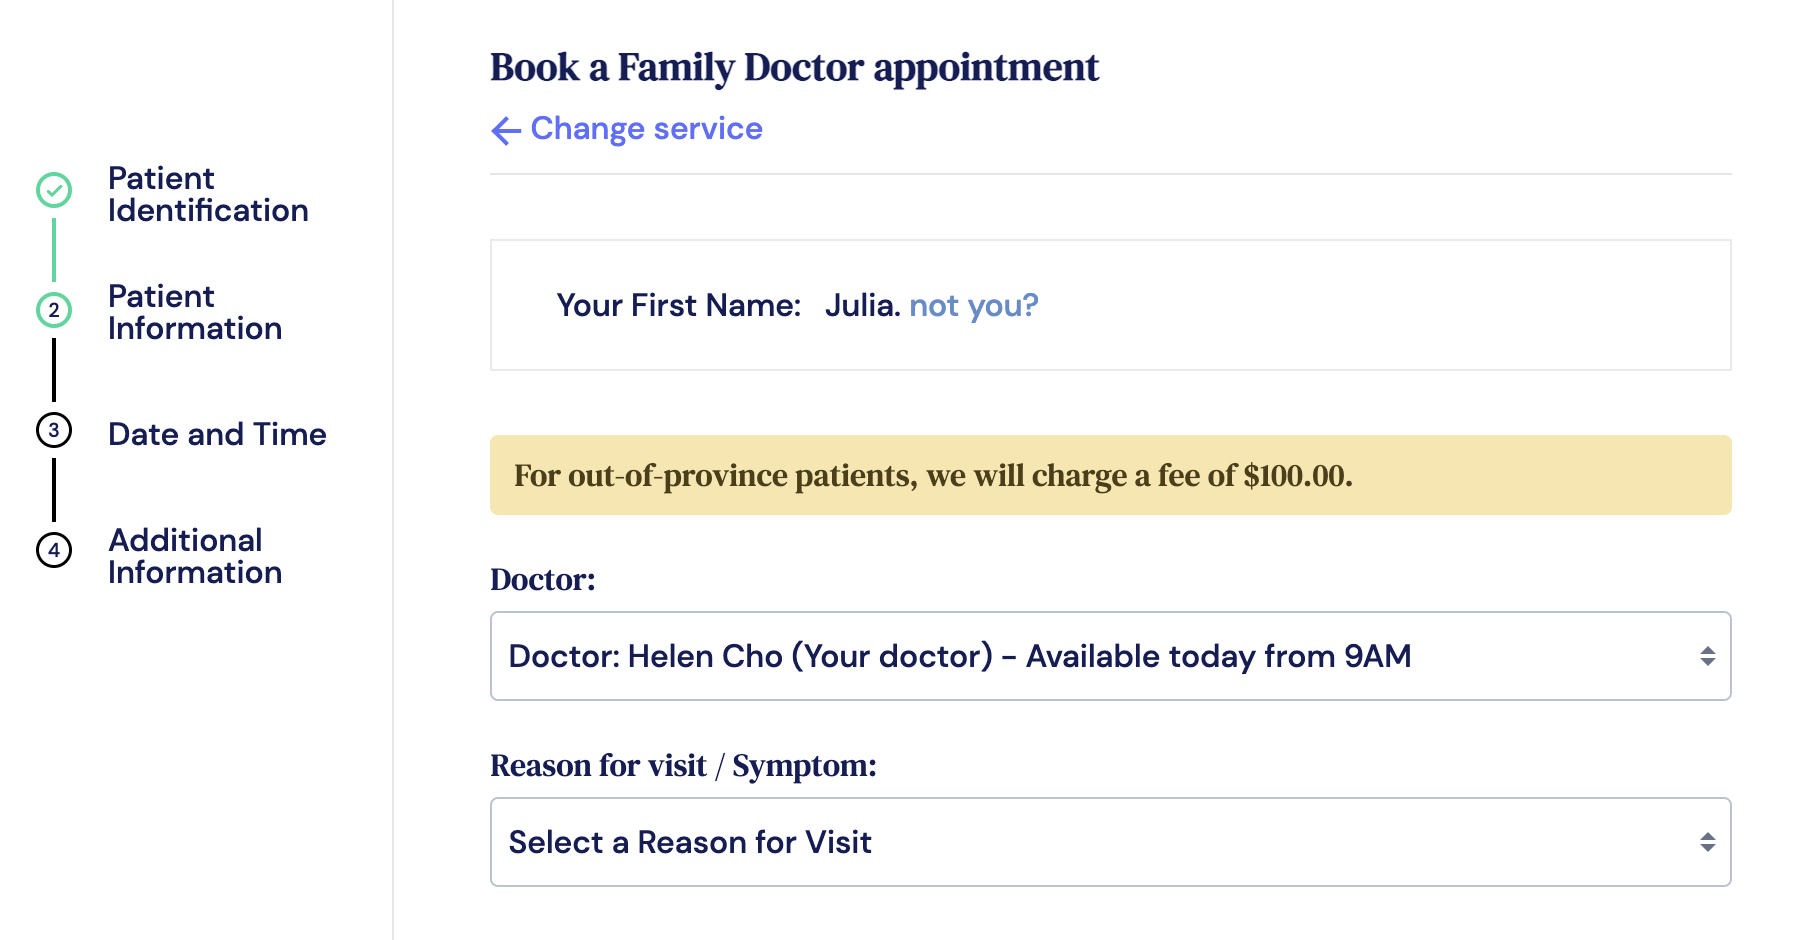Click the step 3 circle icon

(54, 430)
